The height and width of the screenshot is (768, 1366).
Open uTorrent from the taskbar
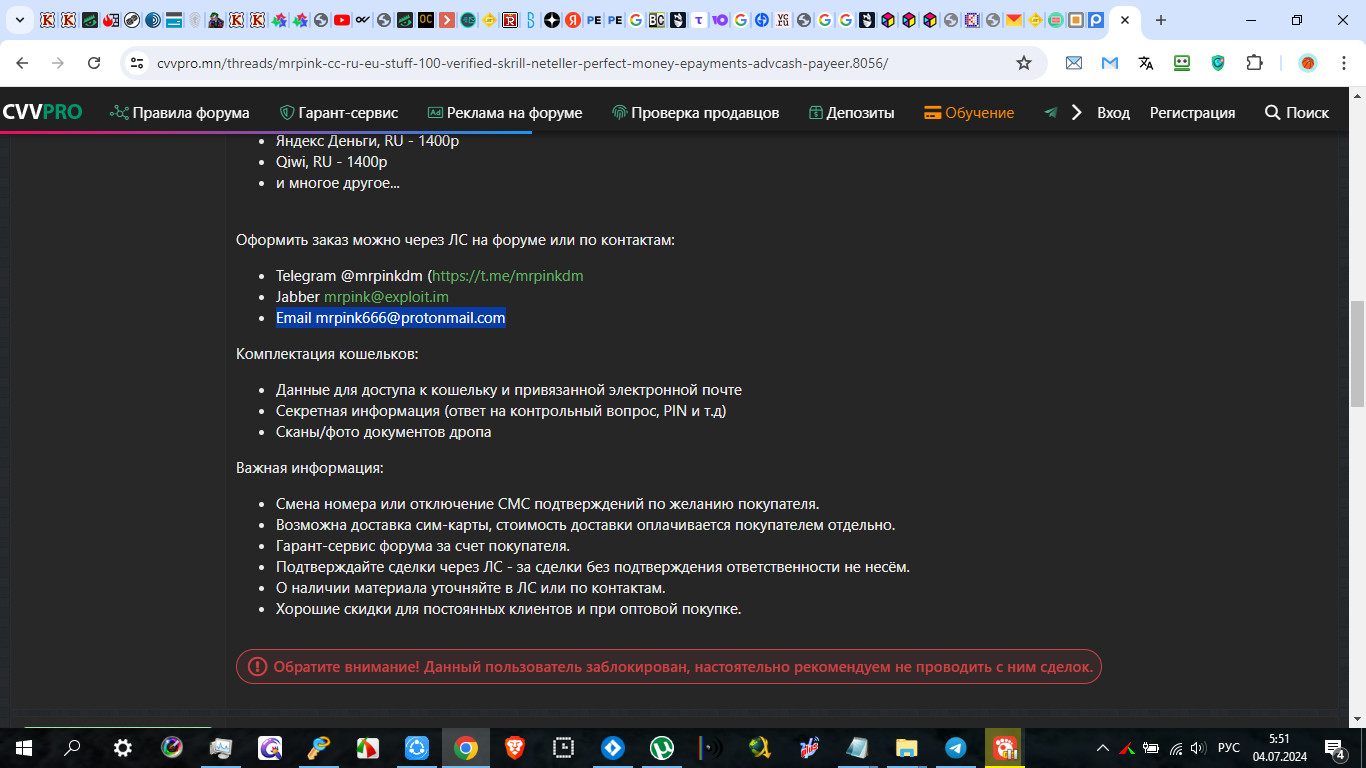pos(661,748)
